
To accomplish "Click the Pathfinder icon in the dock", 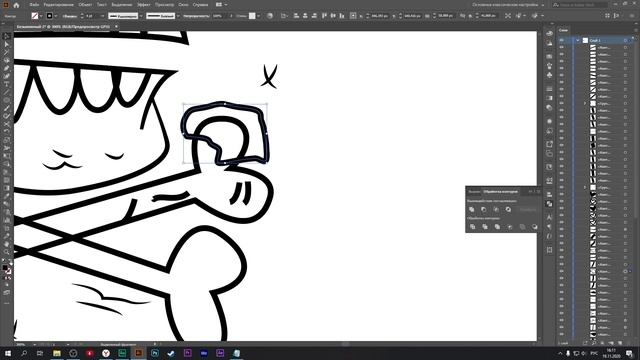I will click(549, 203).
